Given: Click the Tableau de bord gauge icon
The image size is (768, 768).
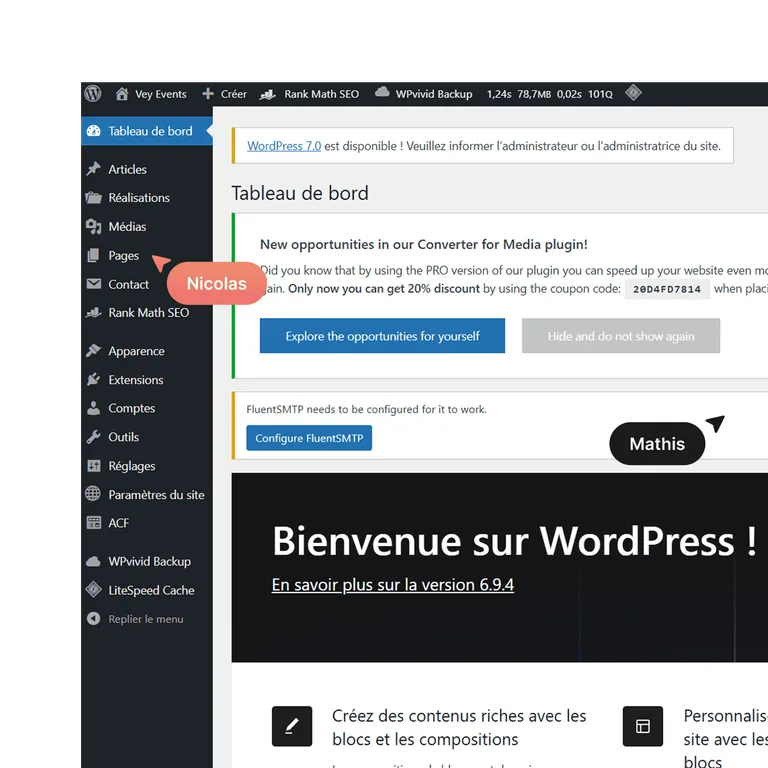Looking at the screenshot, I should 94,131.
